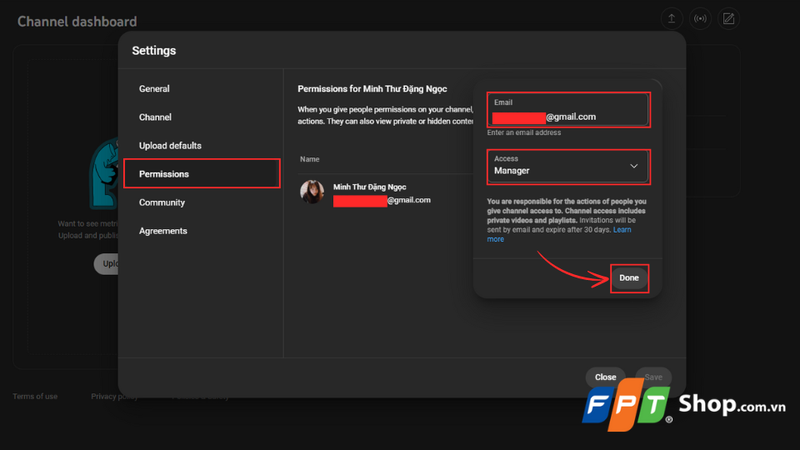Image resolution: width=800 pixels, height=450 pixels.
Task: Open the Community settings tab
Action: click(x=162, y=203)
